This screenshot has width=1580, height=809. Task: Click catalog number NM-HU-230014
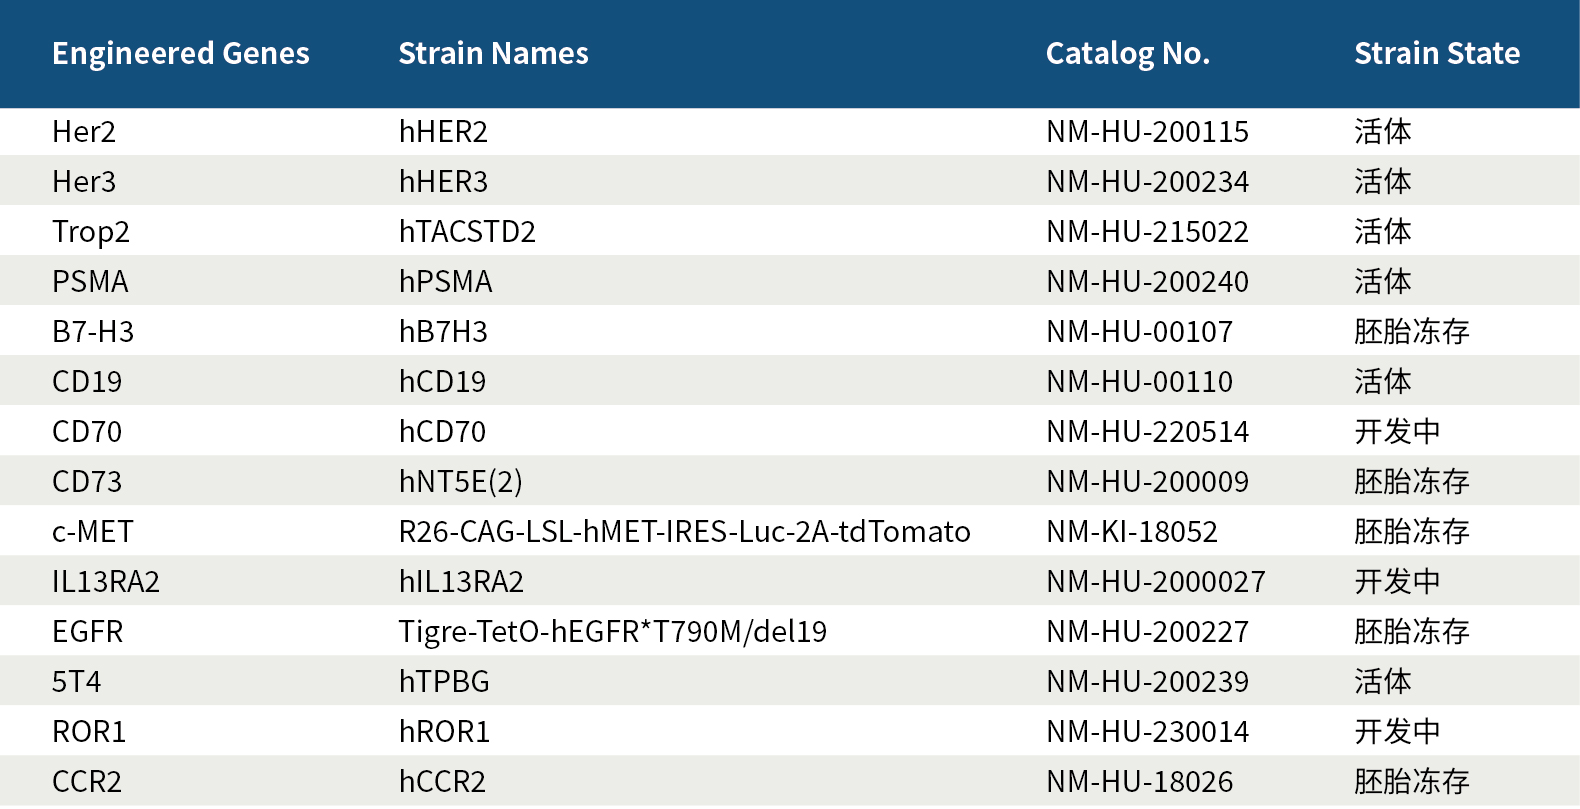coord(1147,732)
